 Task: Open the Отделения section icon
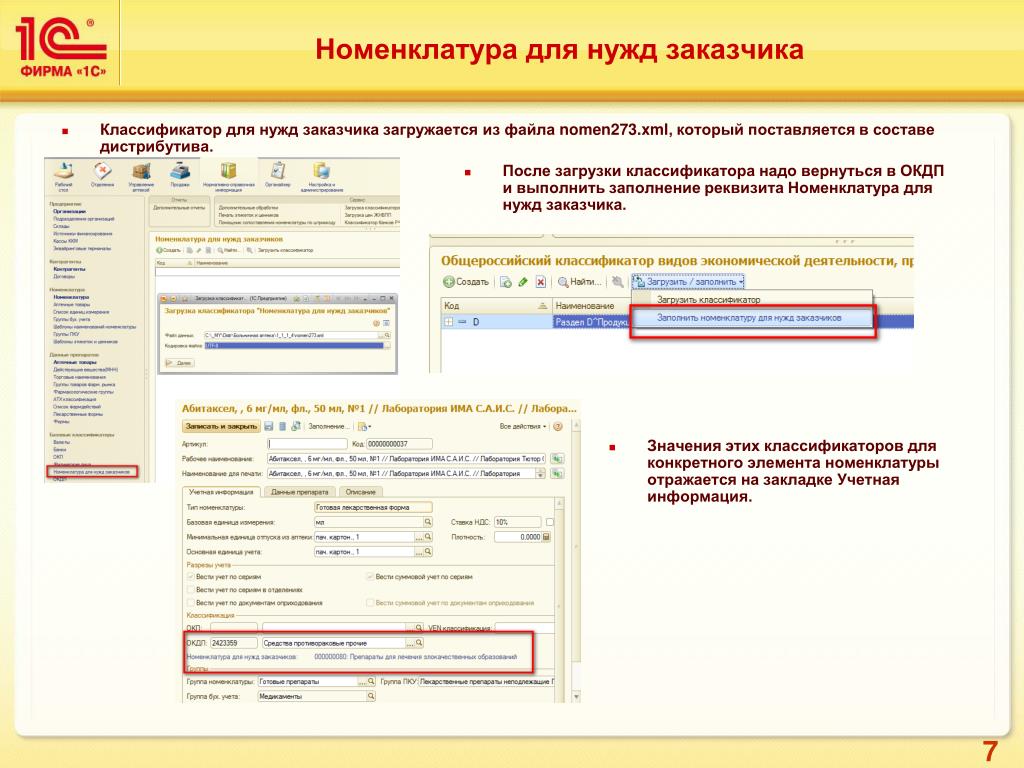pos(103,171)
